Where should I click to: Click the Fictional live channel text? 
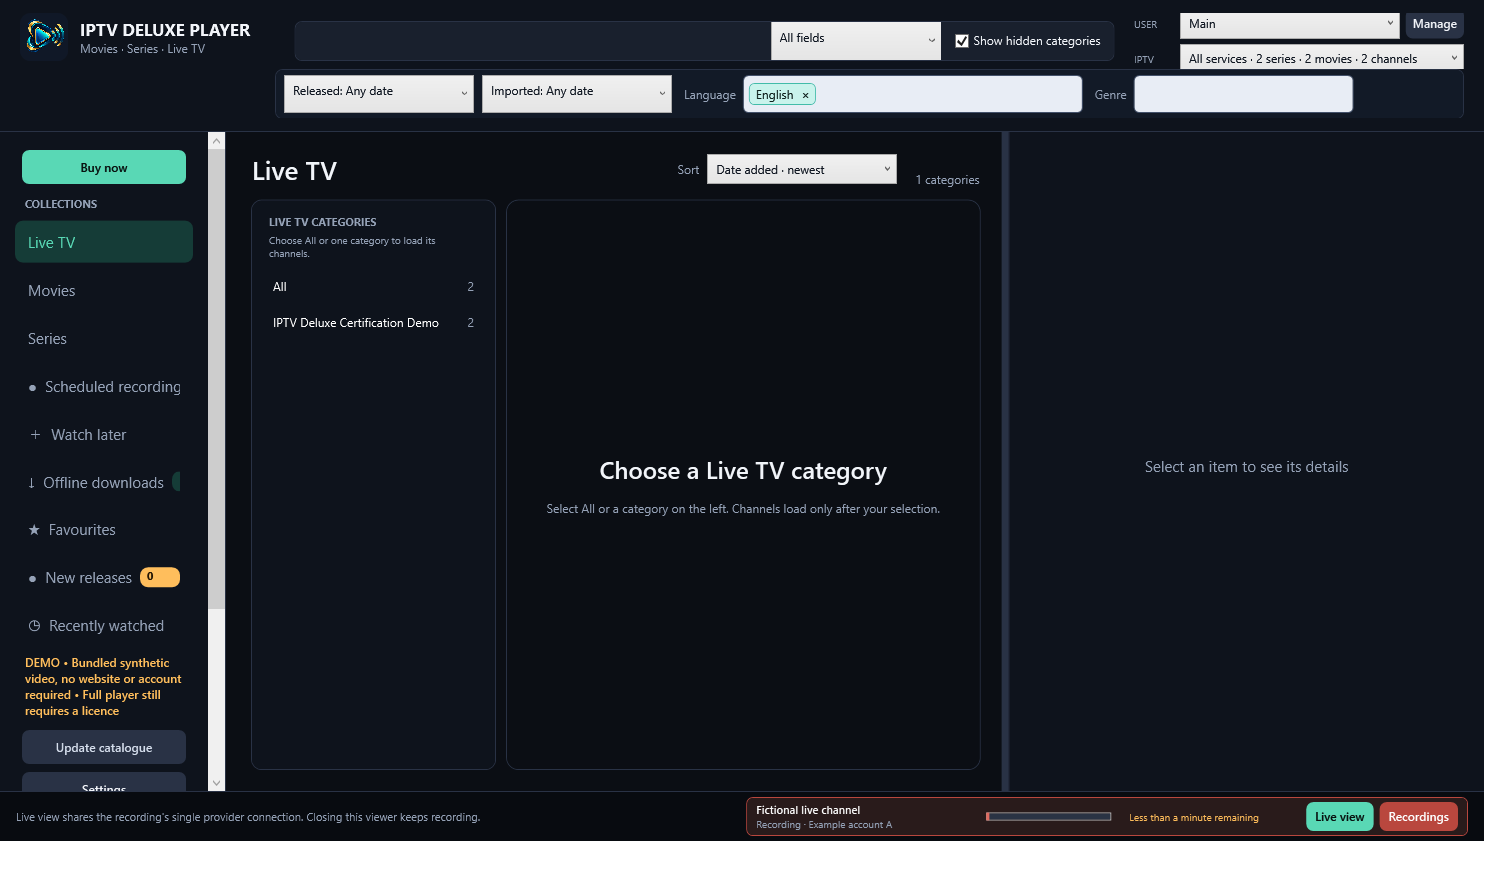coord(808,810)
